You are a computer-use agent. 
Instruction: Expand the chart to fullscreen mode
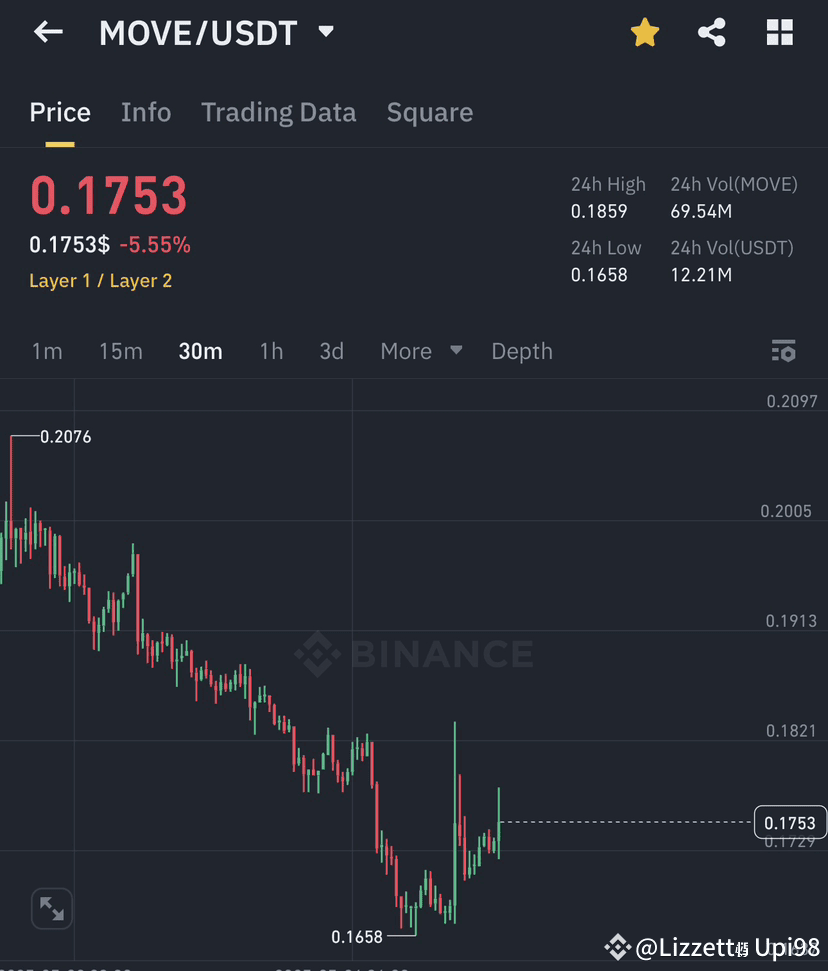pyautogui.click(x=51, y=908)
